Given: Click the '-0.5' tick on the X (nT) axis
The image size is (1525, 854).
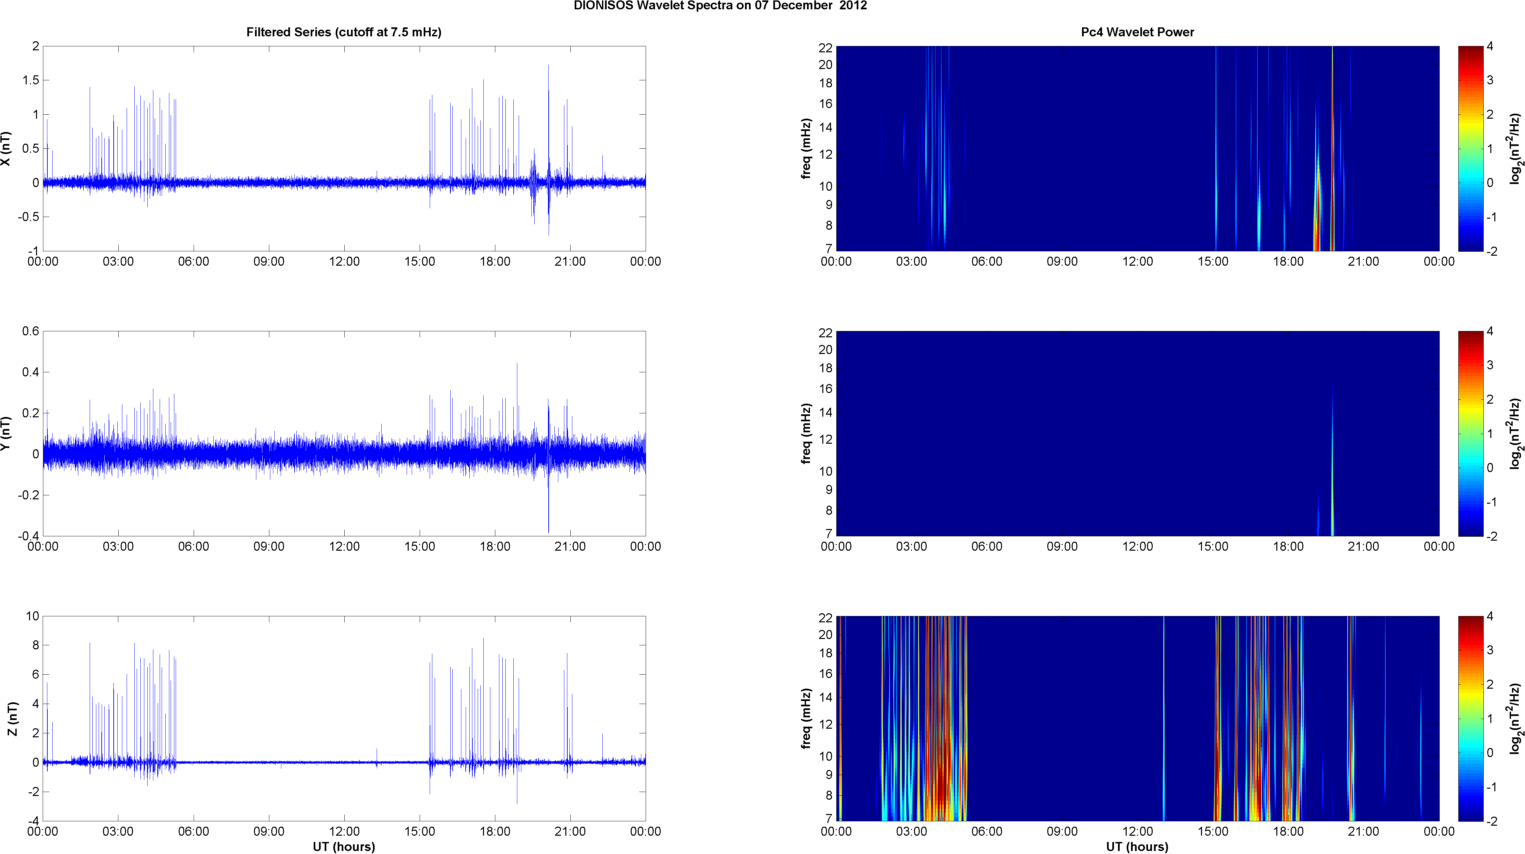Looking at the screenshot, I should [27, 217].
